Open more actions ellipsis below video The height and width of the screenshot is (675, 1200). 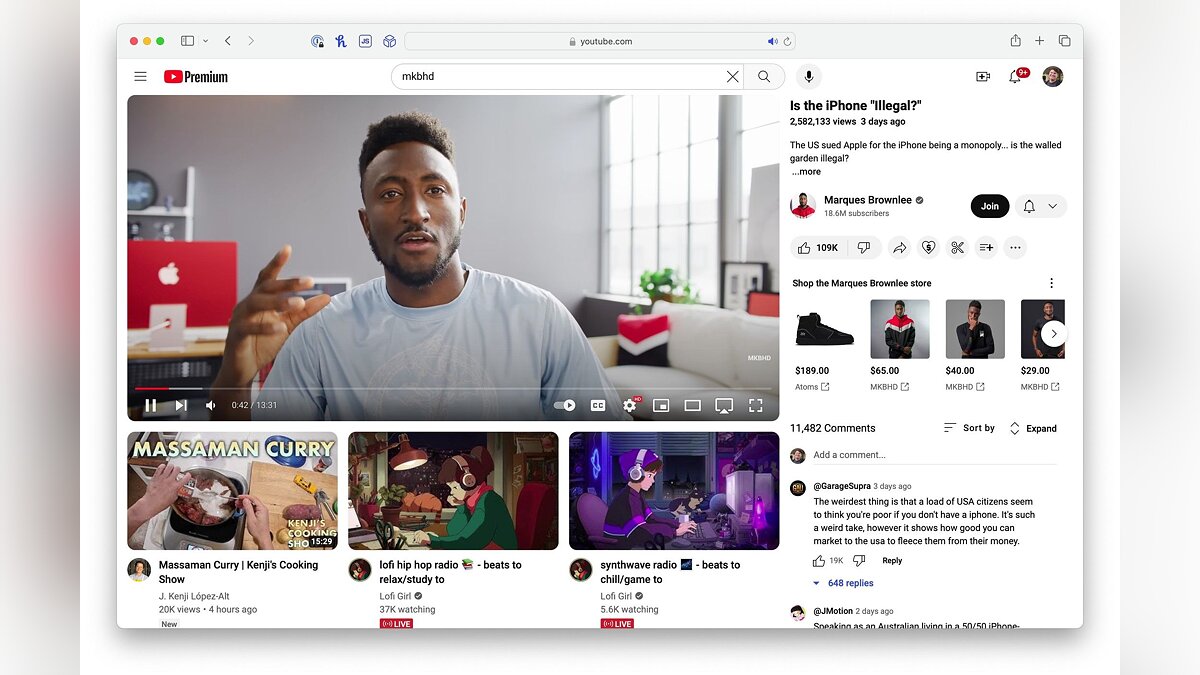coord(1015,247)
